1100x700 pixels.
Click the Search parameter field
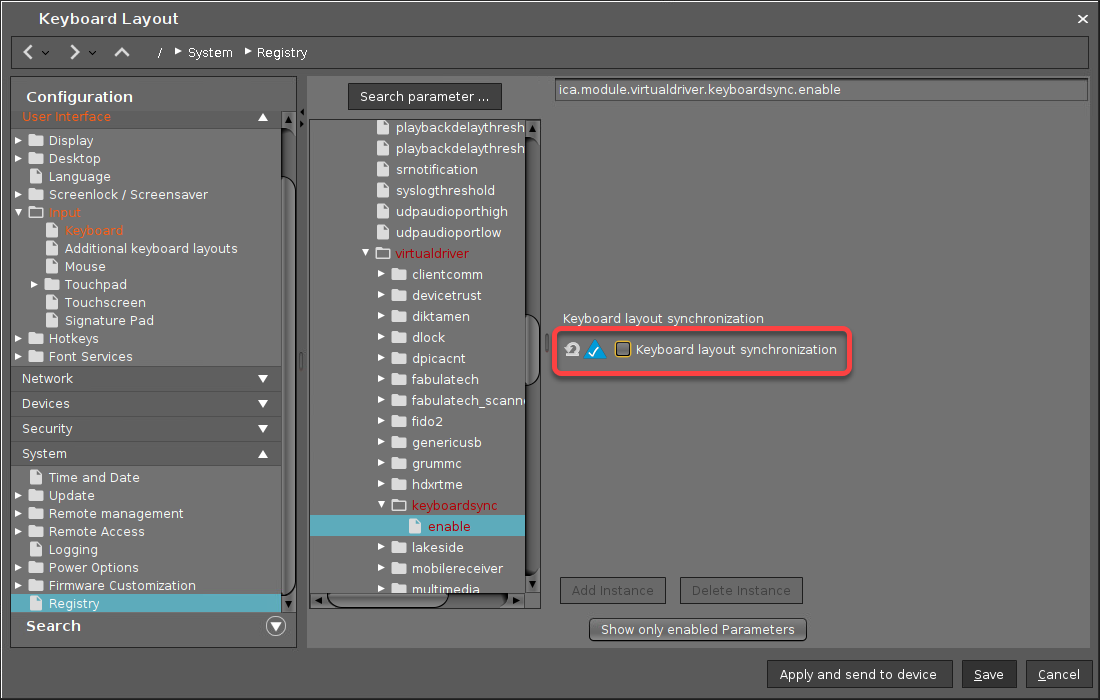pyautogui.click(x=424, y=97)
